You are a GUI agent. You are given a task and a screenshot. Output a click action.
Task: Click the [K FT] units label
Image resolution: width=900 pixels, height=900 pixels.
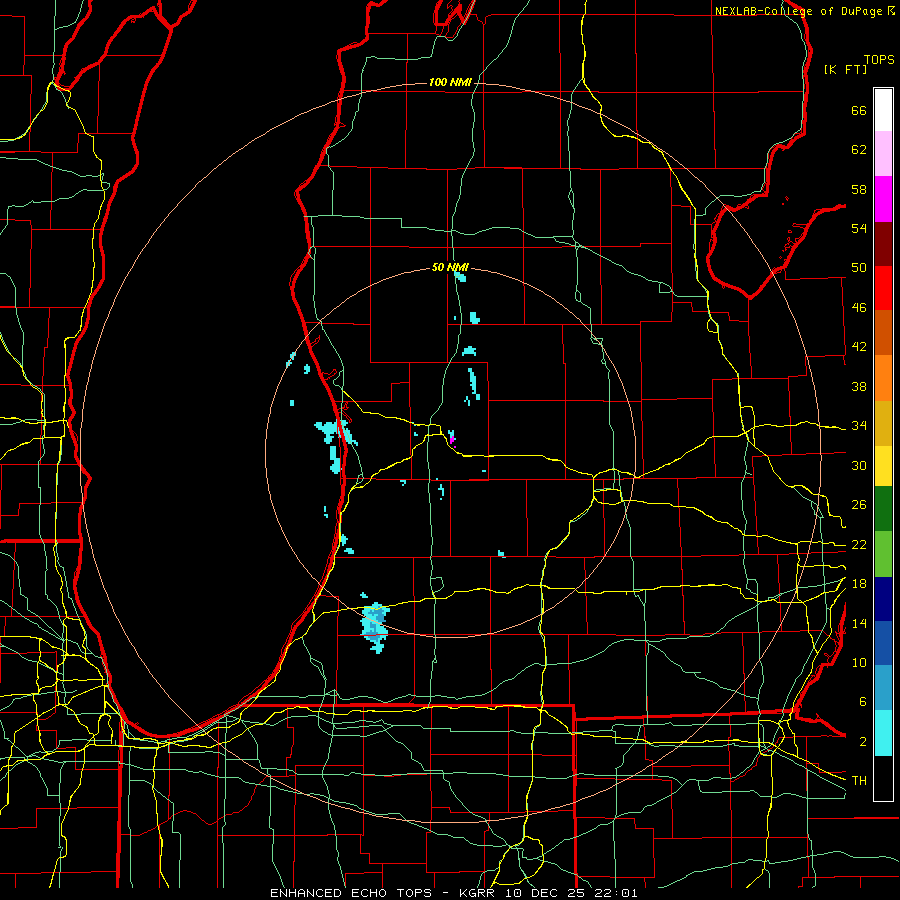click(845, 70)
